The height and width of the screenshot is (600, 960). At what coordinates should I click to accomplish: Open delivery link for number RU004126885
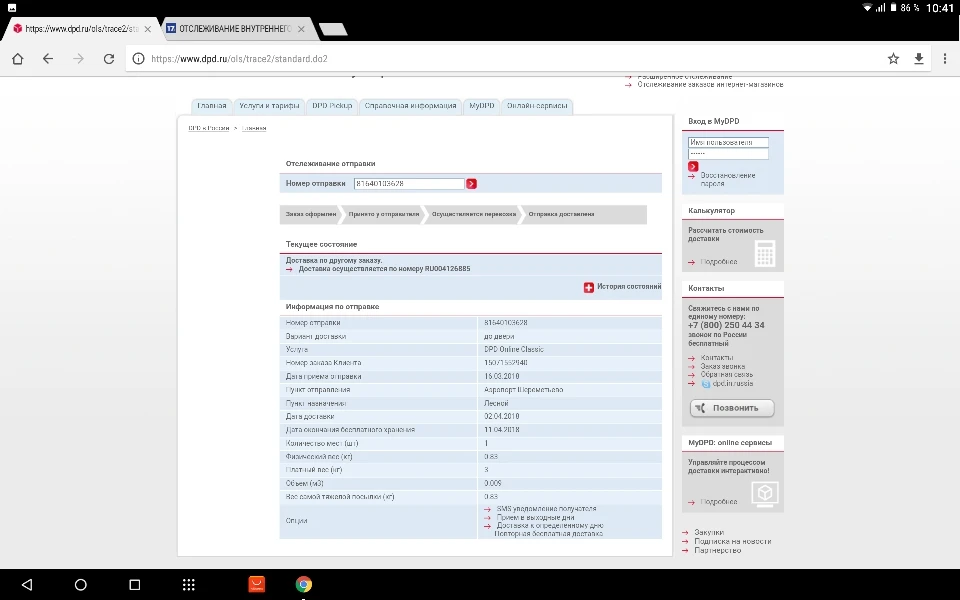point(384,269)
